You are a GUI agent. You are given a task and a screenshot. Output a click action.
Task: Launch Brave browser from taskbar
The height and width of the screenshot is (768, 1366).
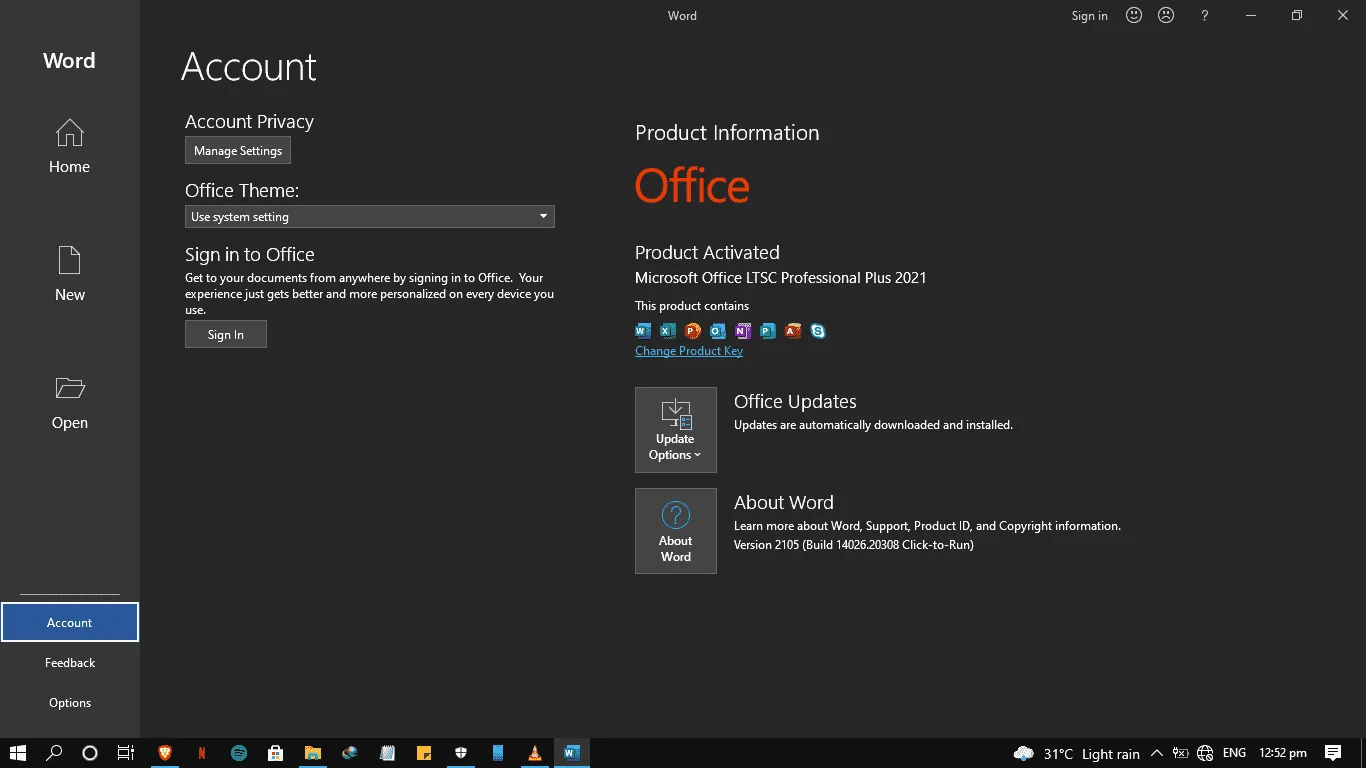pos(165,753)
